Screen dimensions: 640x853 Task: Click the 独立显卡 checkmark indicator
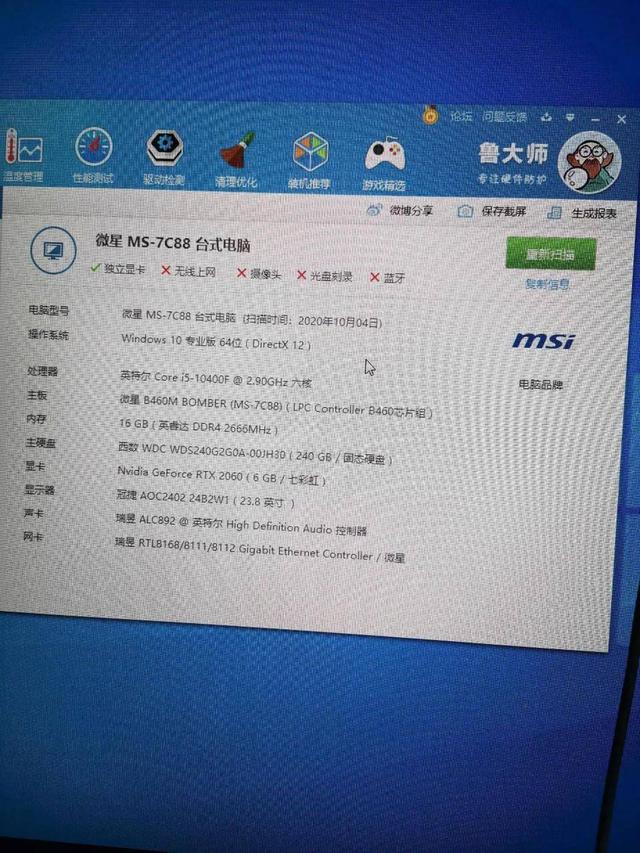pos(118,269)
